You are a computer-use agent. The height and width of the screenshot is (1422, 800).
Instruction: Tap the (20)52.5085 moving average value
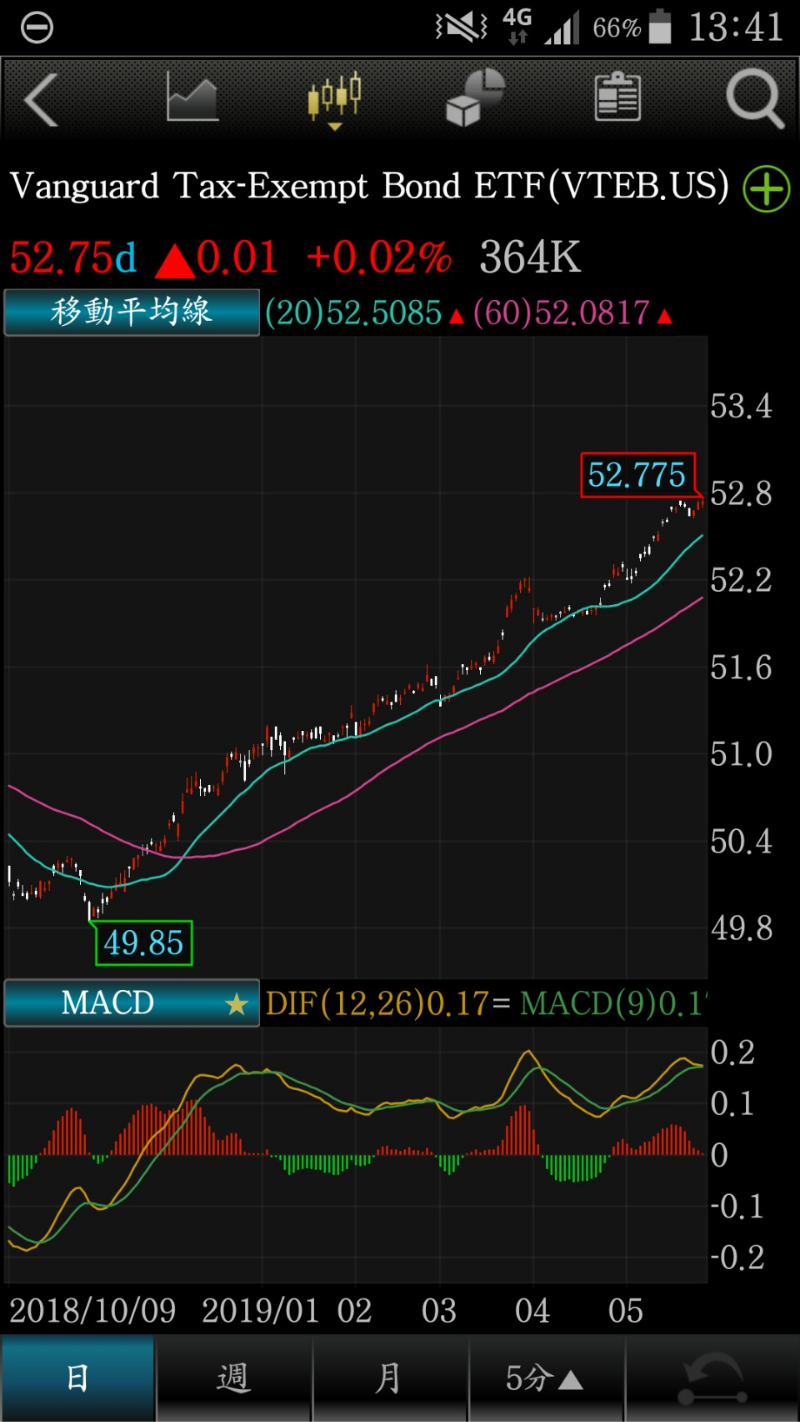click(x=354, y=314)
